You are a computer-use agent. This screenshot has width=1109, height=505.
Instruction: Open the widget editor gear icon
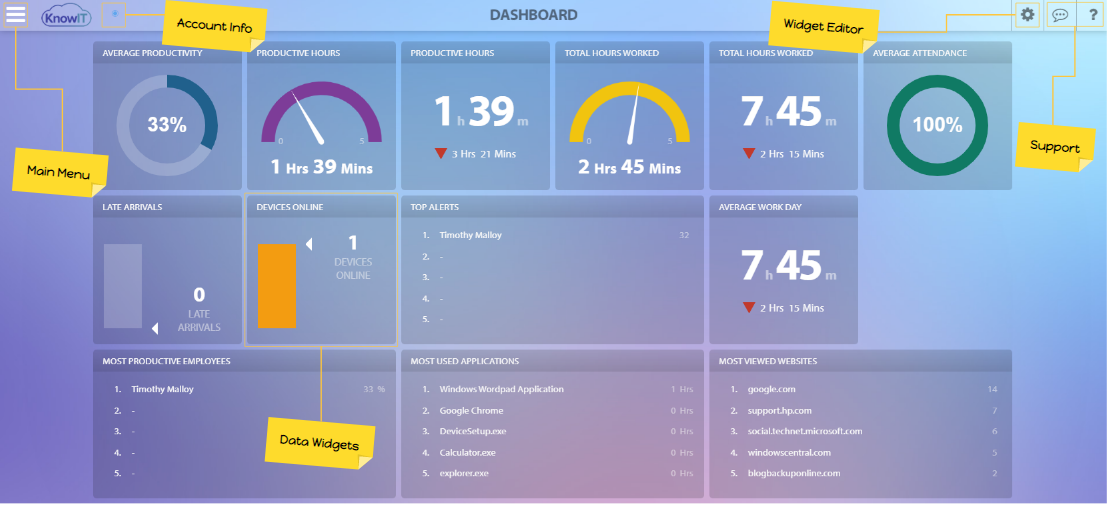coord(1027,14)
